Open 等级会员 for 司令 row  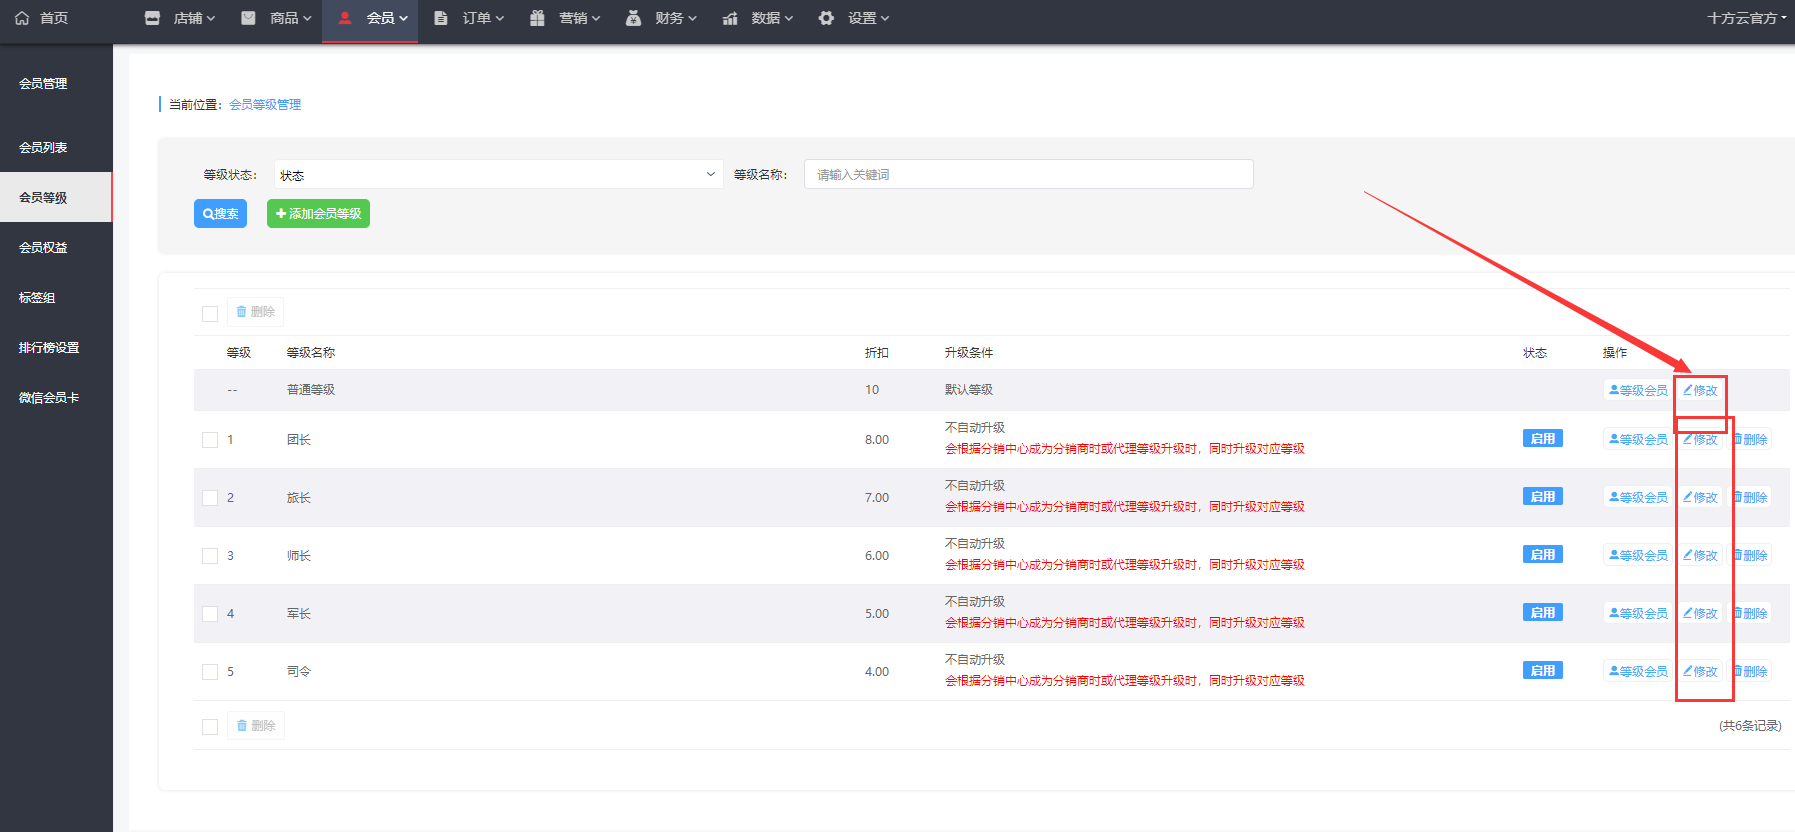click(1638, 671)
